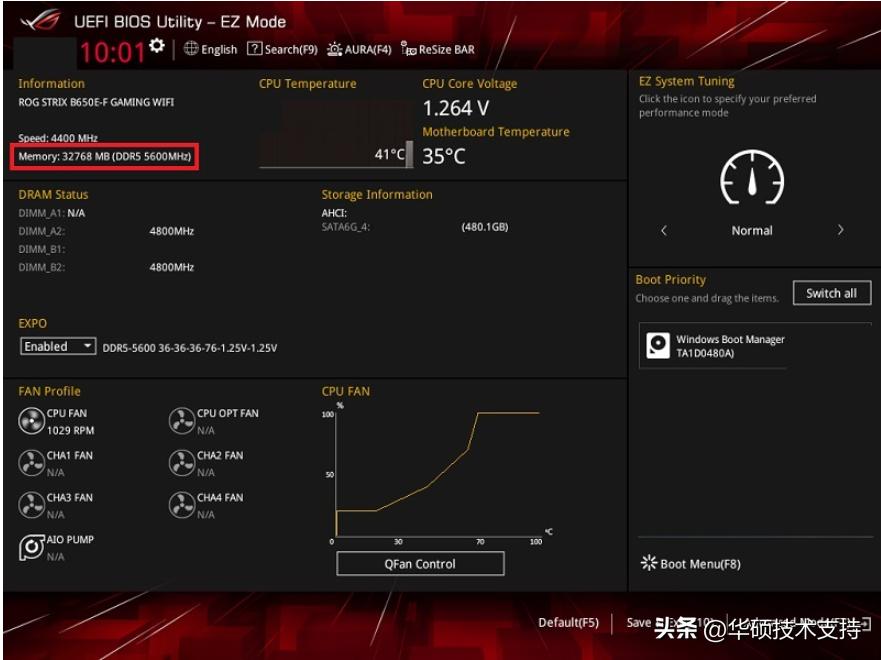Click the Search question mark icon
881x660 pixels.
click(x=255, y=49)
